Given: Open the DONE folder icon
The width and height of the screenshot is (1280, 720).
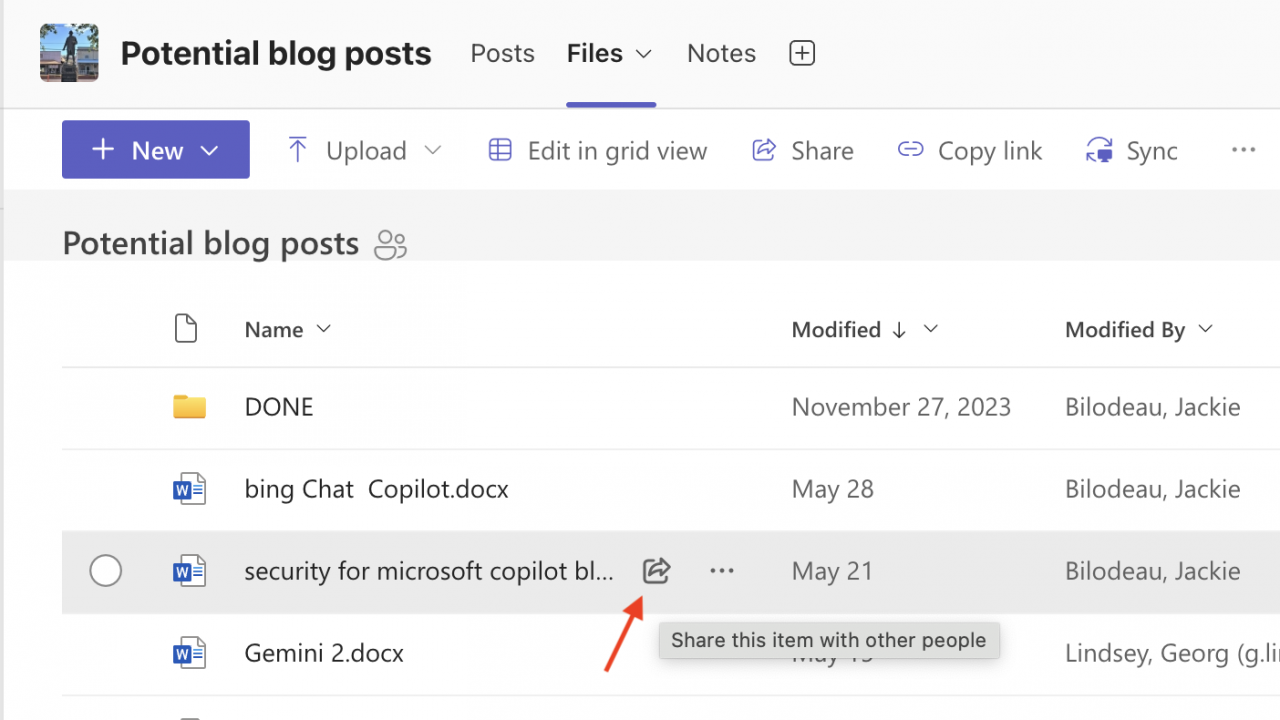Looking at the screenshot, I should pos(189,406).
